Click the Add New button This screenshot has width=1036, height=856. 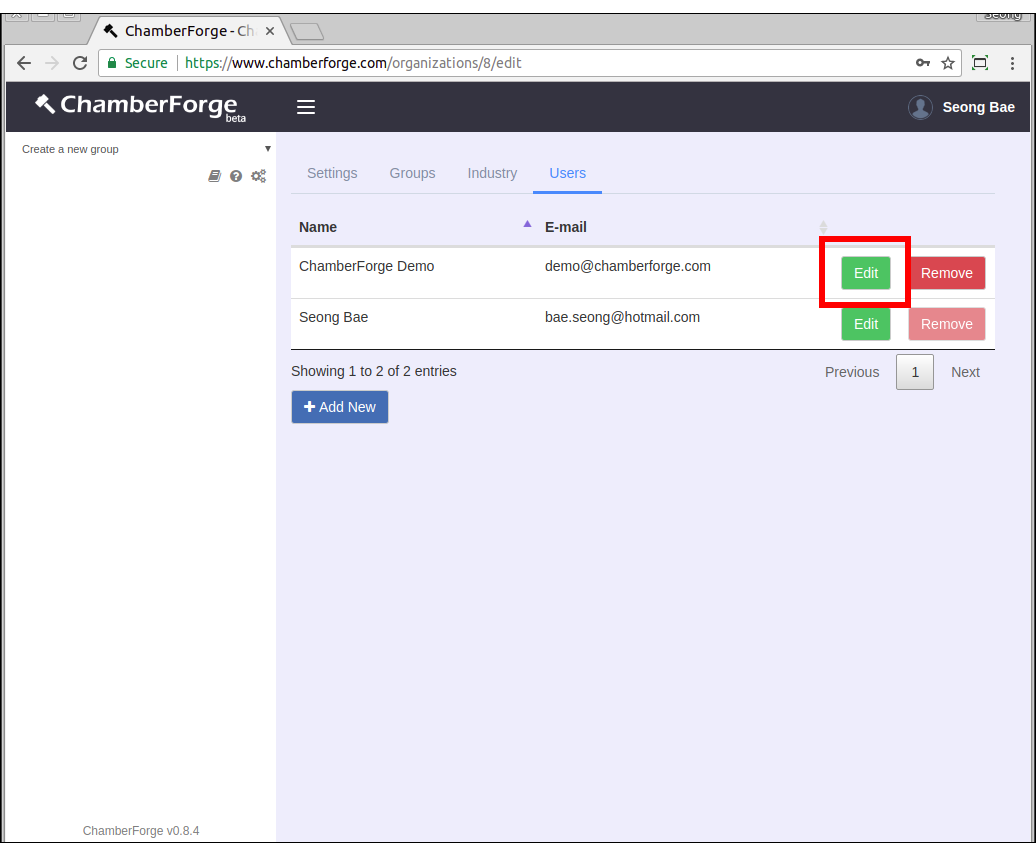[x=339, y=407]
